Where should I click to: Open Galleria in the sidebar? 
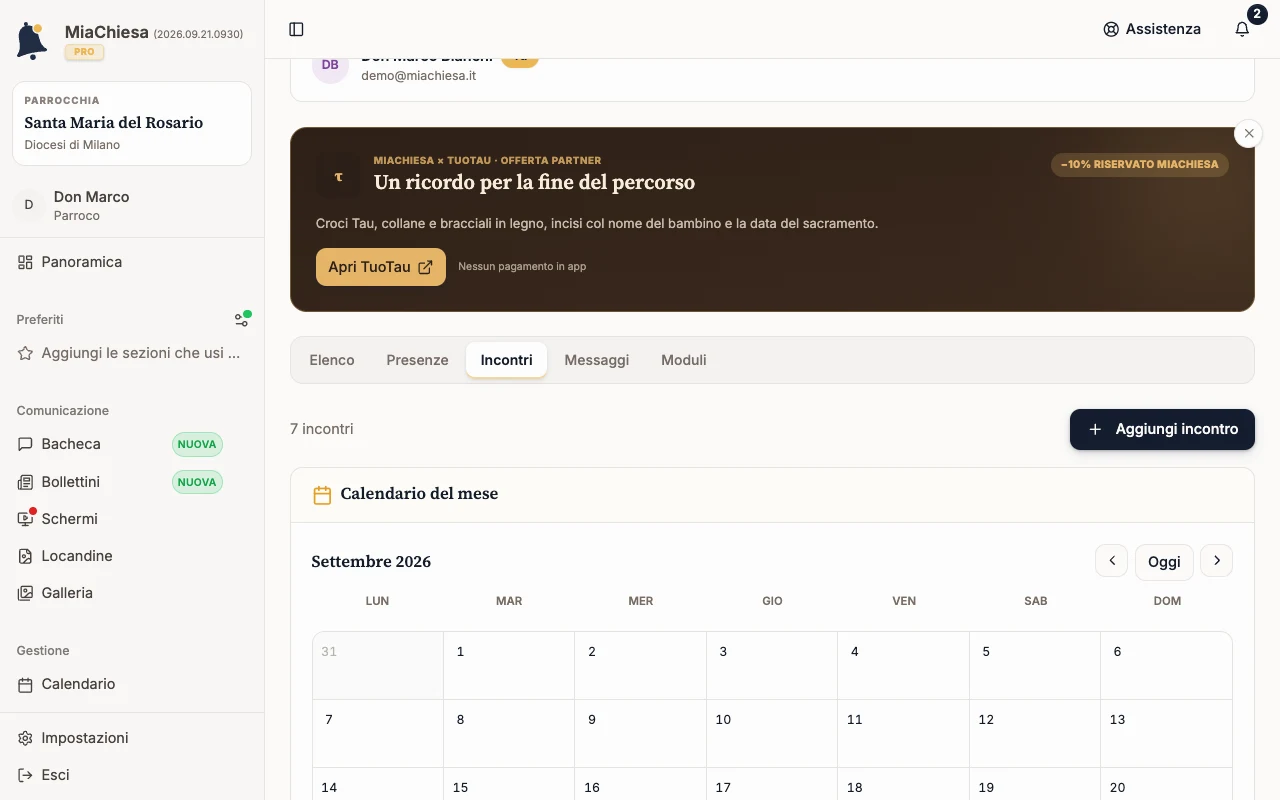click(132, 593)
